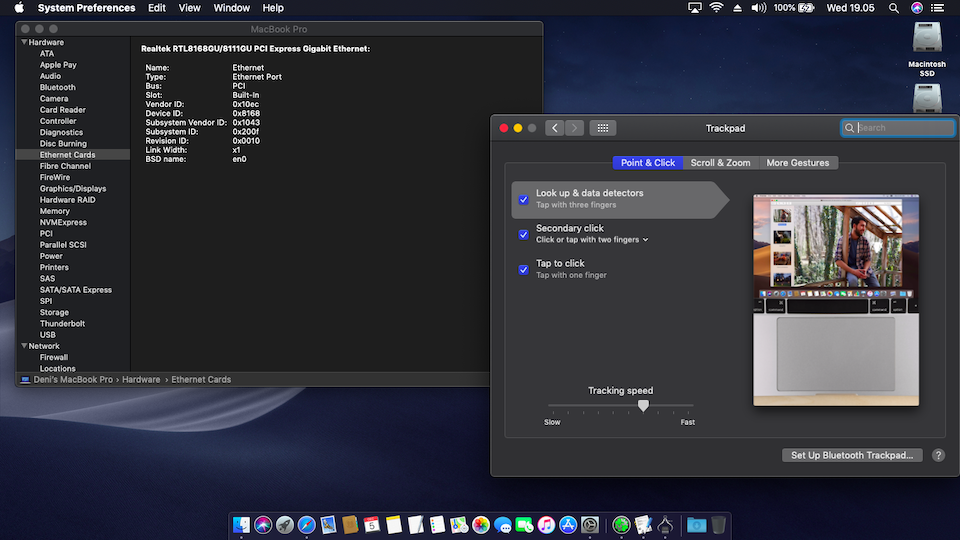The width and height of the screenshot is (960, 540).
Task: Launch the App Store from the Dock
Action: [569, 525]
